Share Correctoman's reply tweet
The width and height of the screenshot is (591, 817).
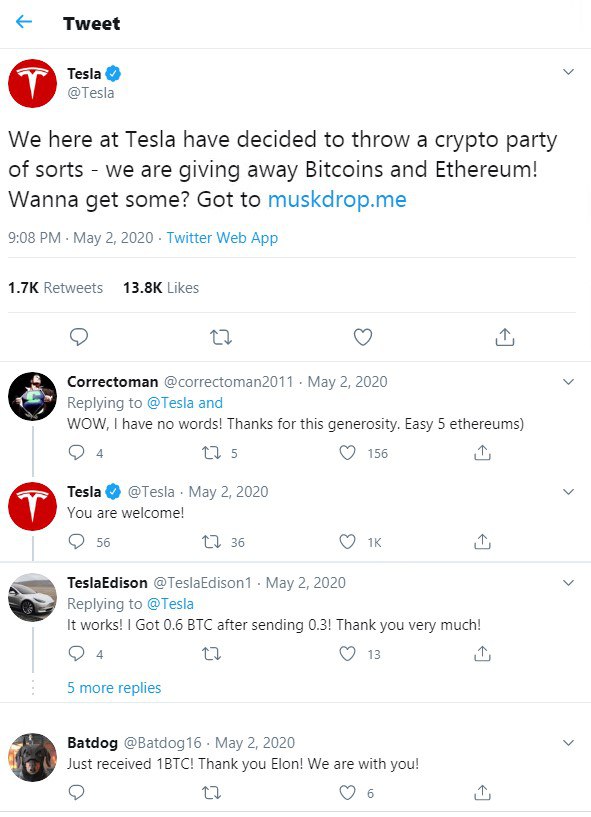[x=483, y=453]
